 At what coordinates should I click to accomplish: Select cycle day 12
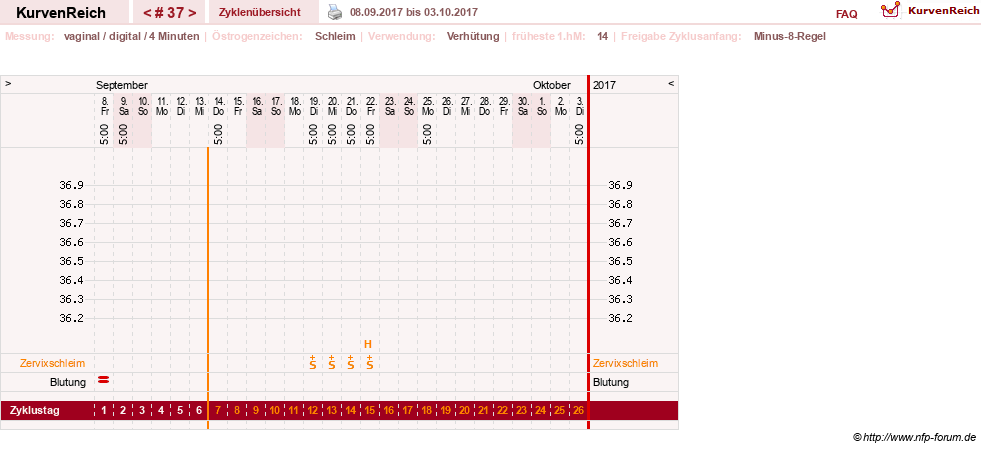(x=313, y=411)
